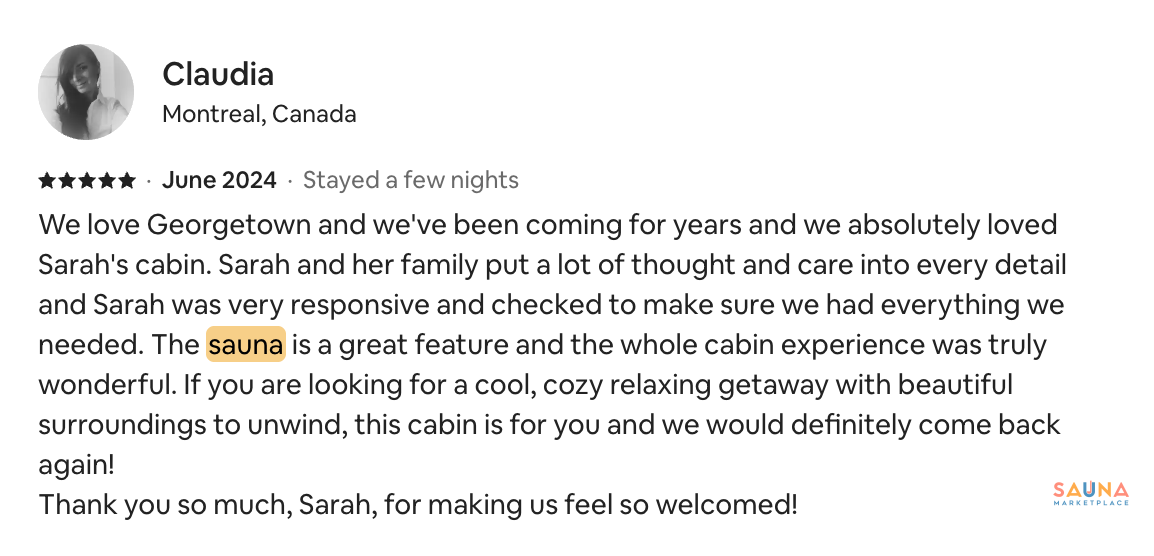Click the fourth star in the rating
Screen dimensions: 1154x556
tap(107, 180)
